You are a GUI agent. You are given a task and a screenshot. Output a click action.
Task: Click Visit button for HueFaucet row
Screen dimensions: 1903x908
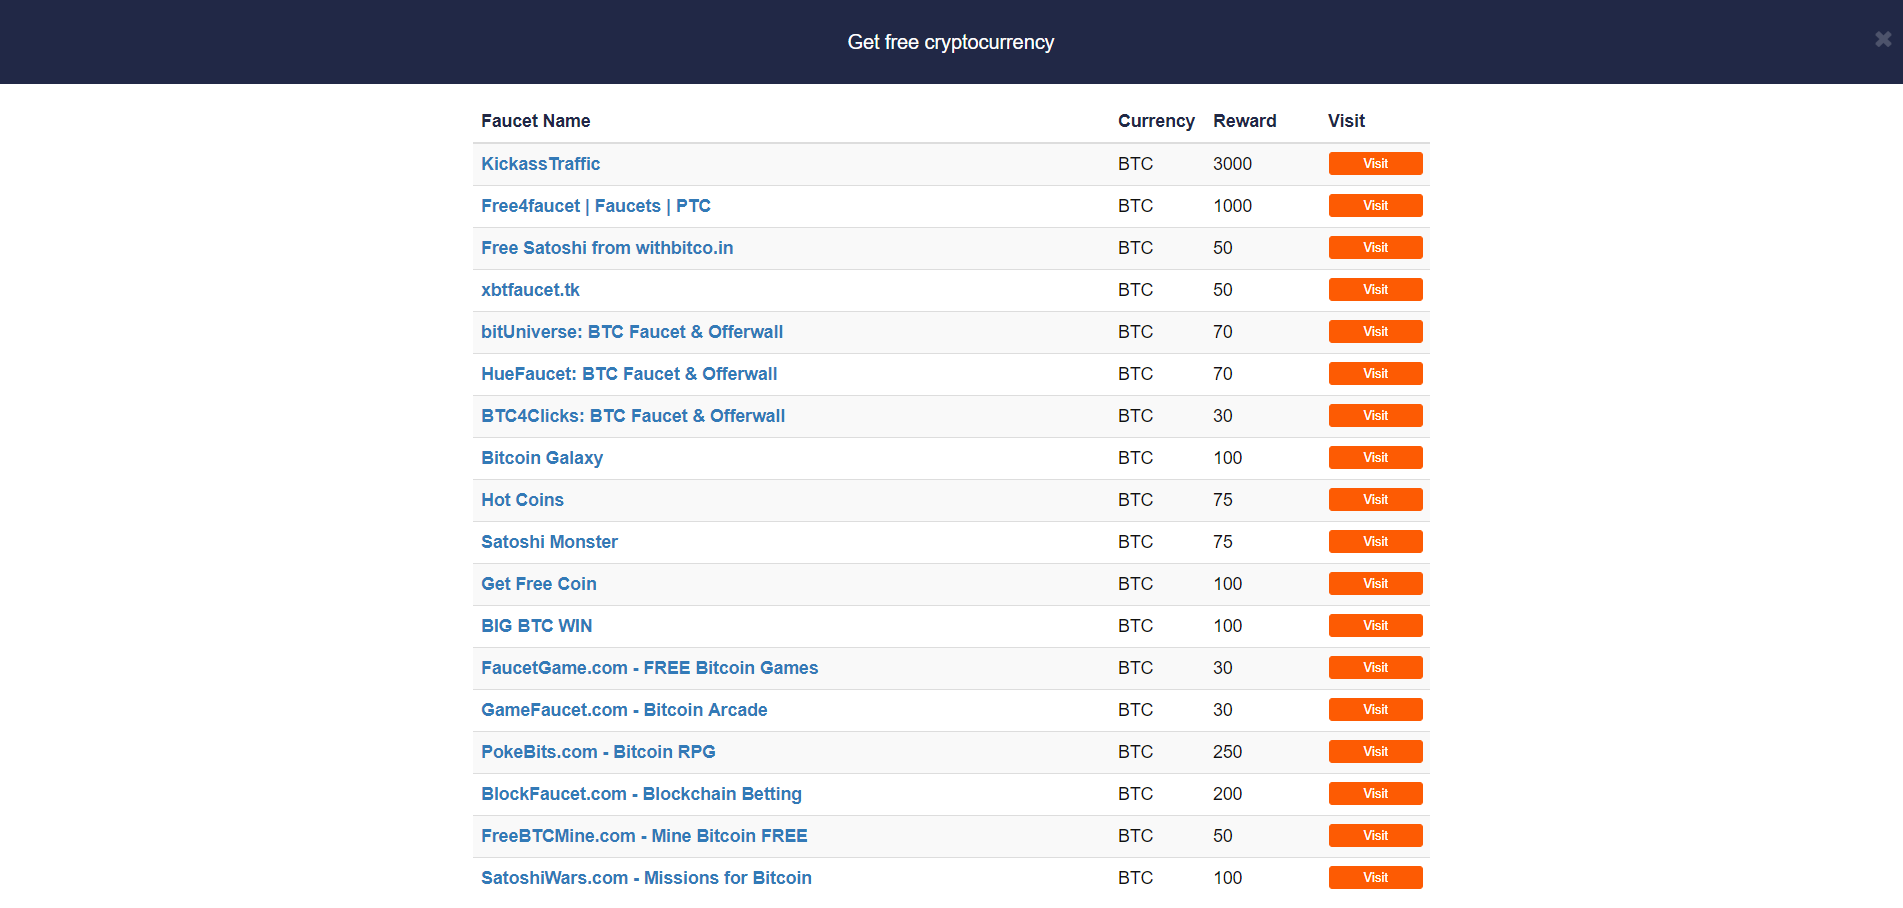(x=1375, y=374)
